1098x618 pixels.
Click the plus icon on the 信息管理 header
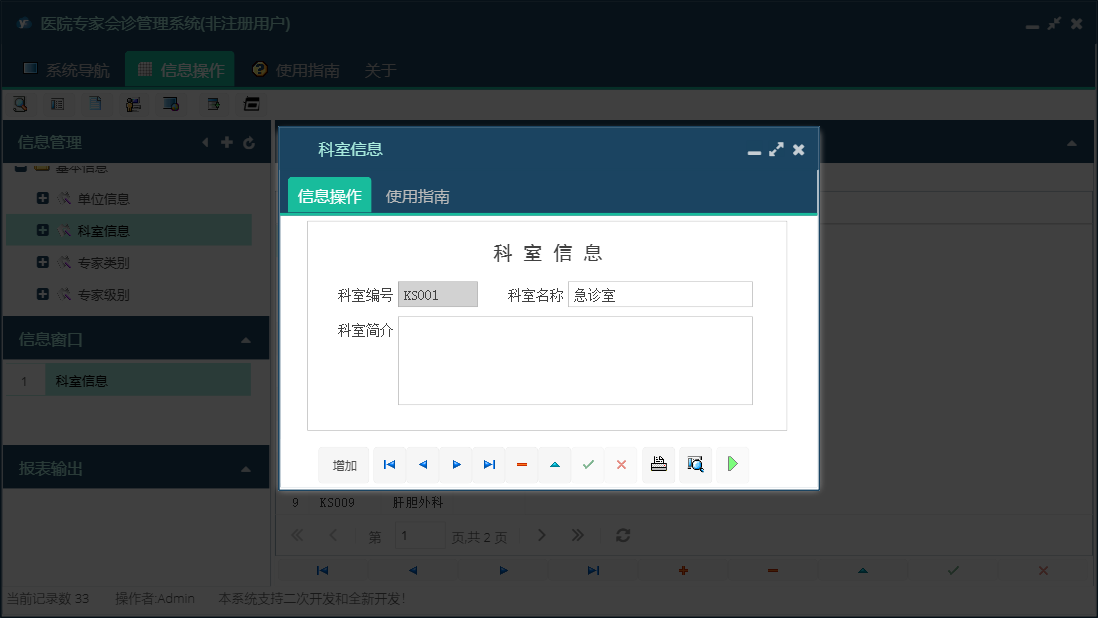[x=227, y=142]
